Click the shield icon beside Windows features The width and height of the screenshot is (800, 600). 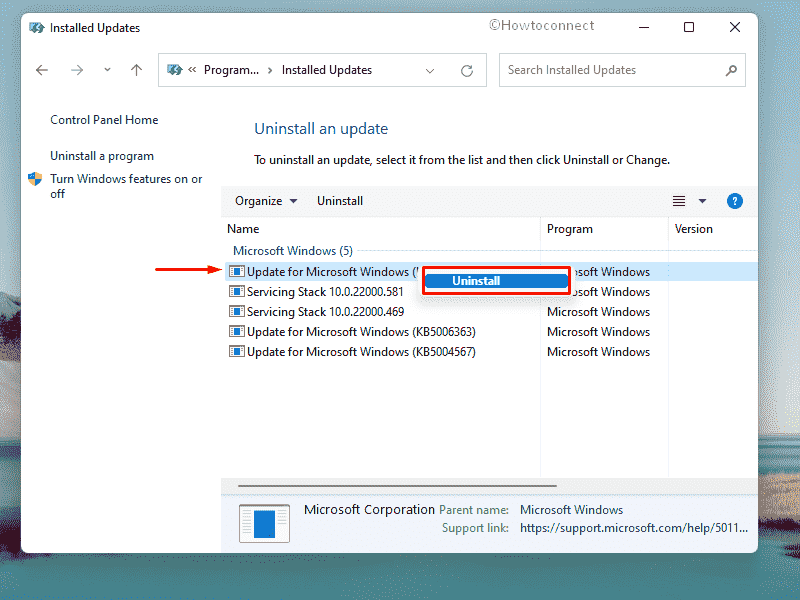35,179
